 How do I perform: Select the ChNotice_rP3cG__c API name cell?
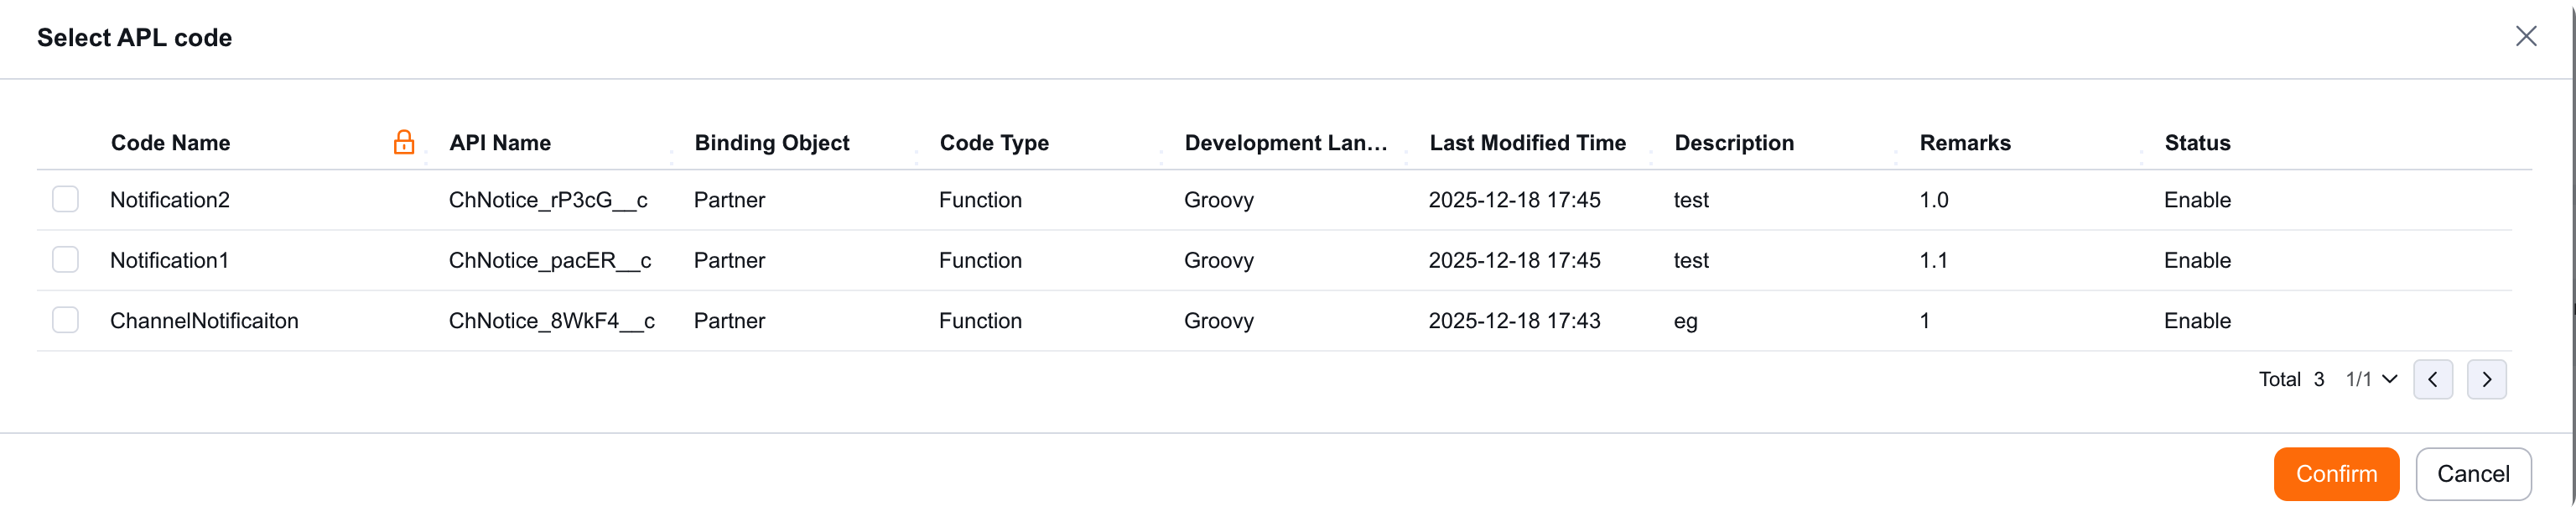(x=548, y=200)
